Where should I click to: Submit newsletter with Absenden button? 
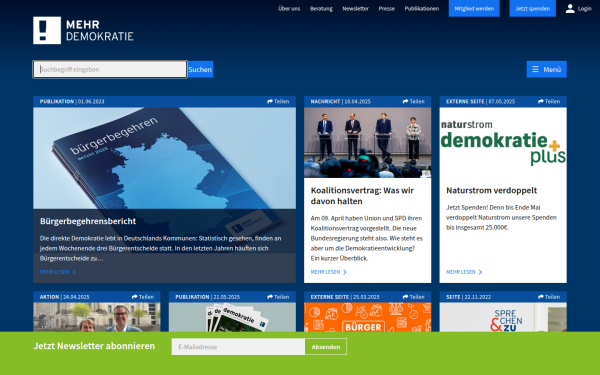point(326,347)
